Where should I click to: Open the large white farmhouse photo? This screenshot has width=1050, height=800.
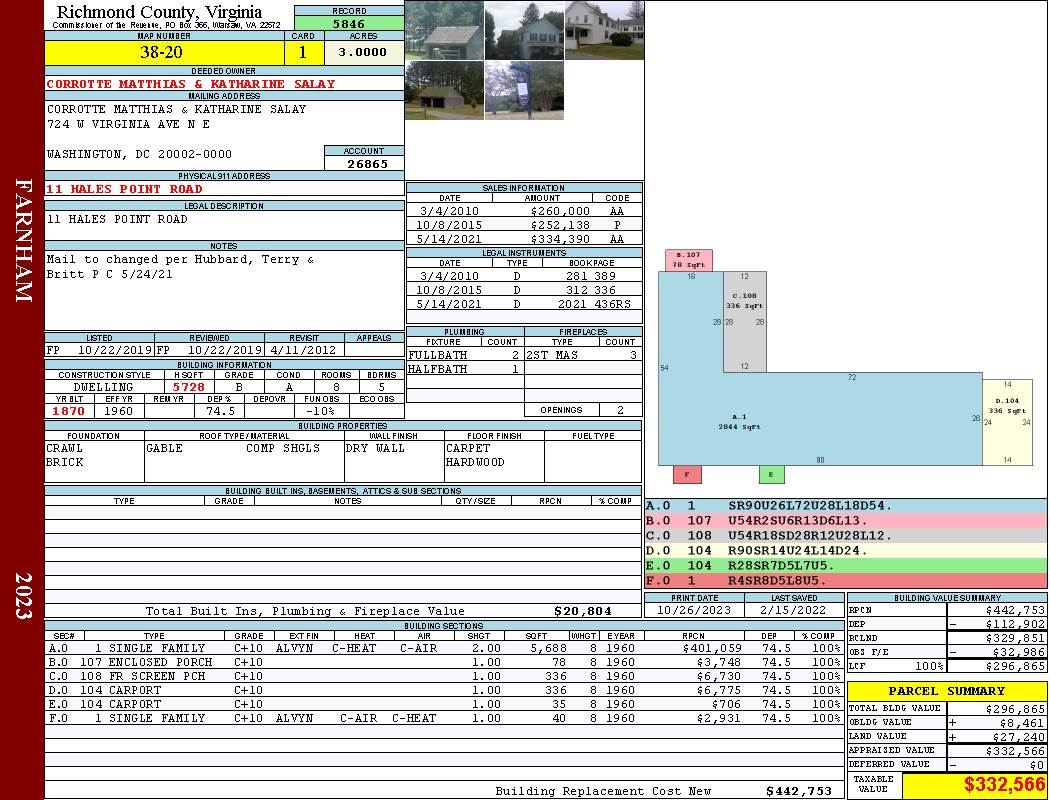point(604,30)
